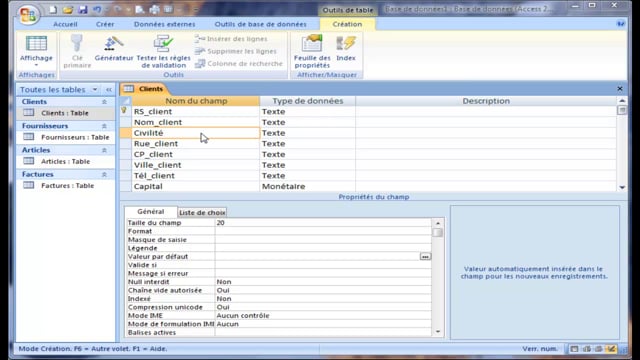Switch to pivot chart view from status bar
This screenshot has height=360, width=640.
click(599, 349)
